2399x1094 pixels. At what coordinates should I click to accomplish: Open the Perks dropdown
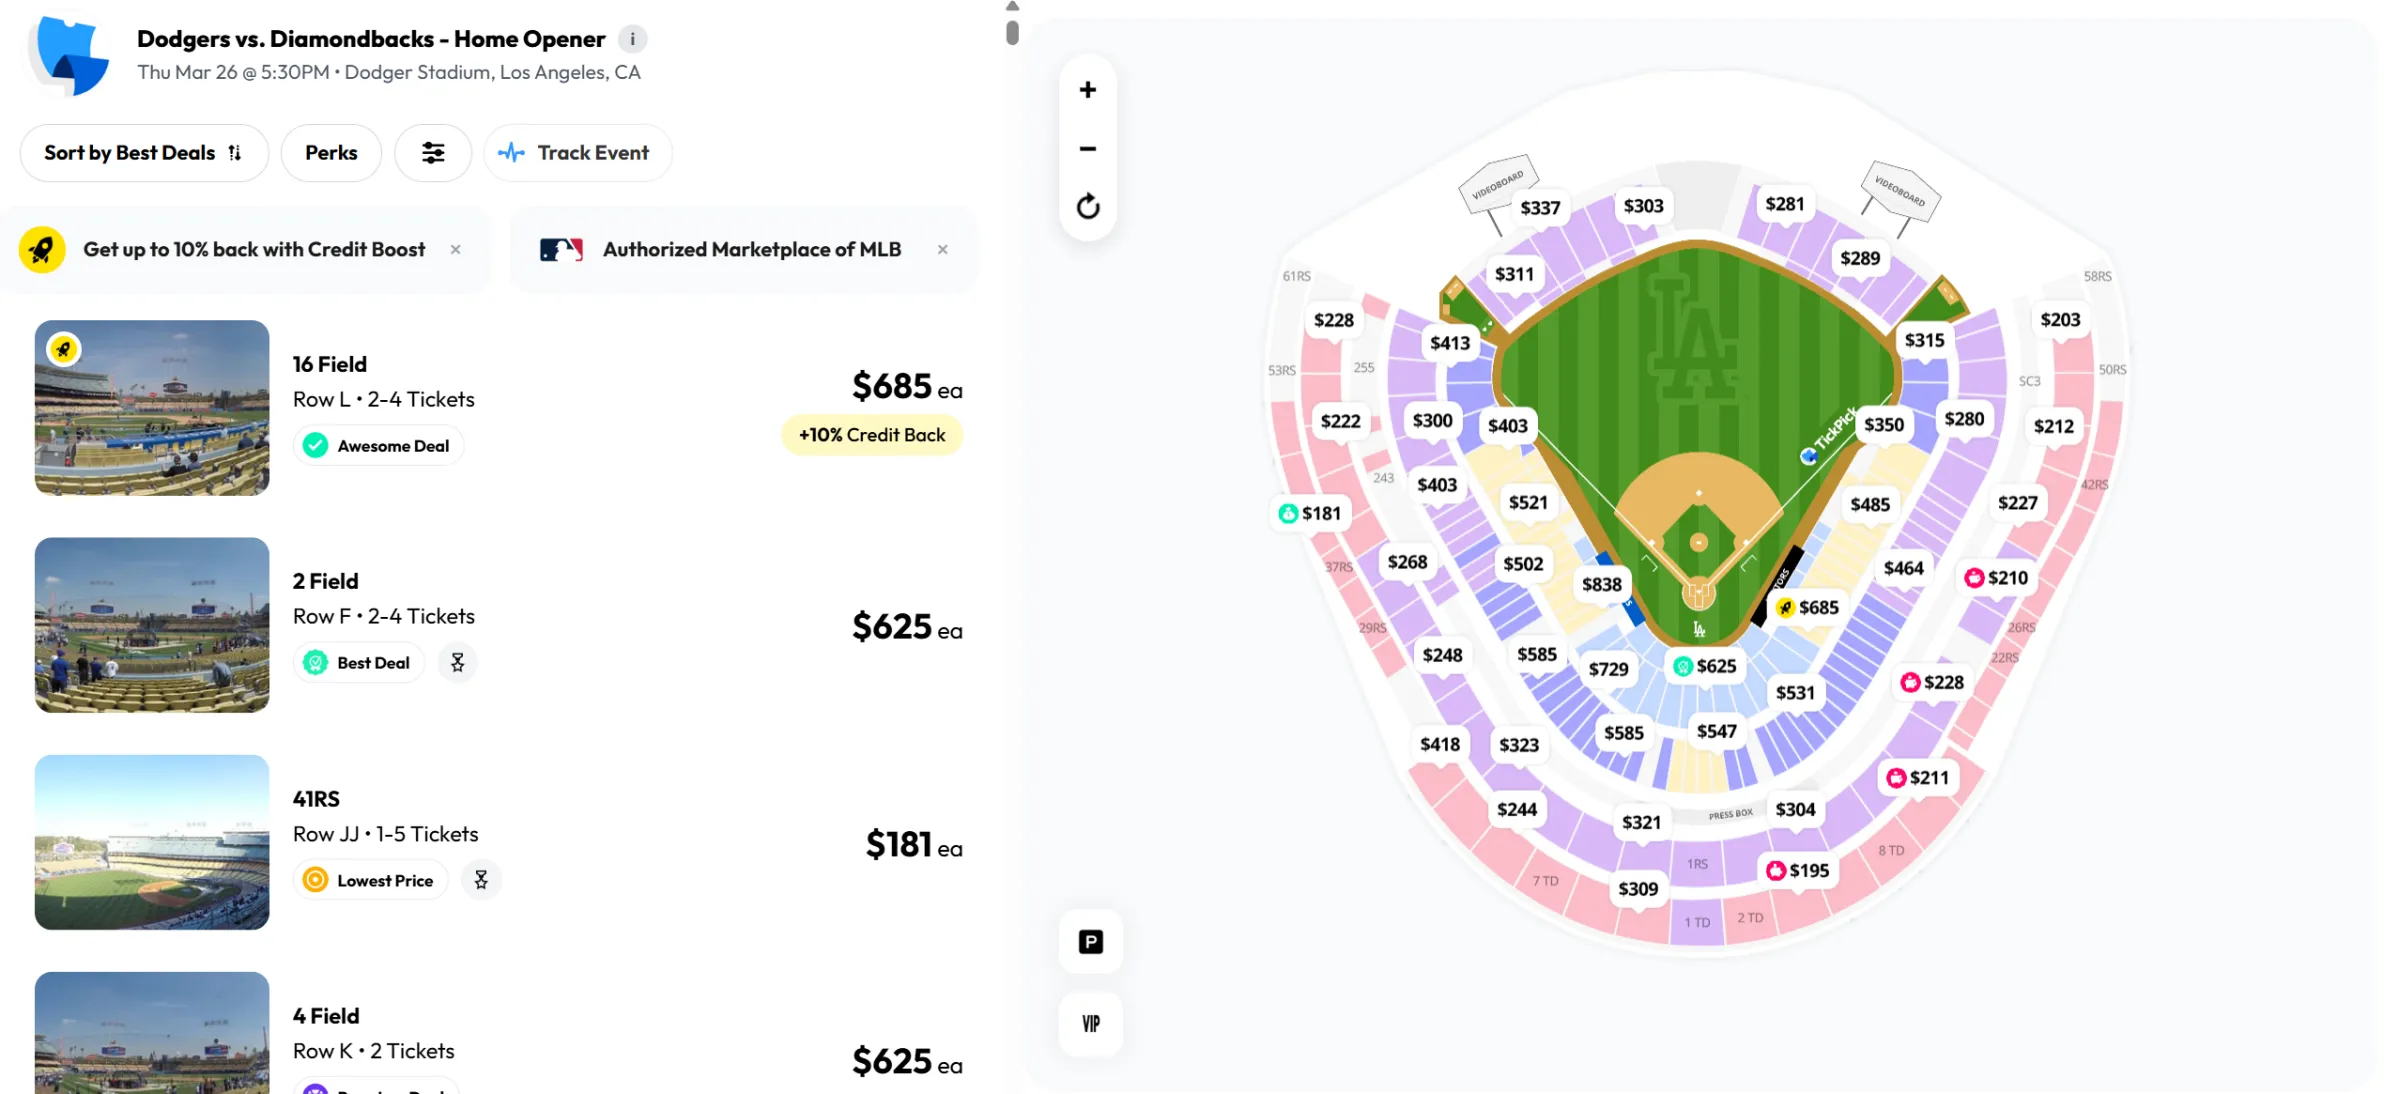pyautogui.click(x=331, y=152)
